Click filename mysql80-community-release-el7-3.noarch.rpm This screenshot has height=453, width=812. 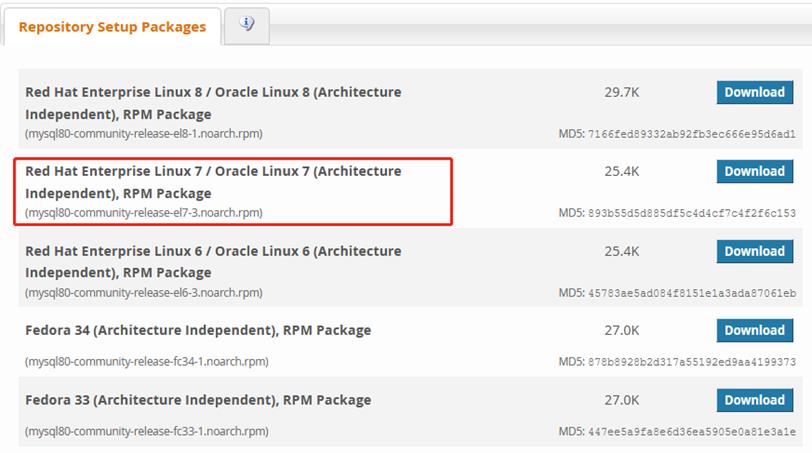tap(144, 213)
